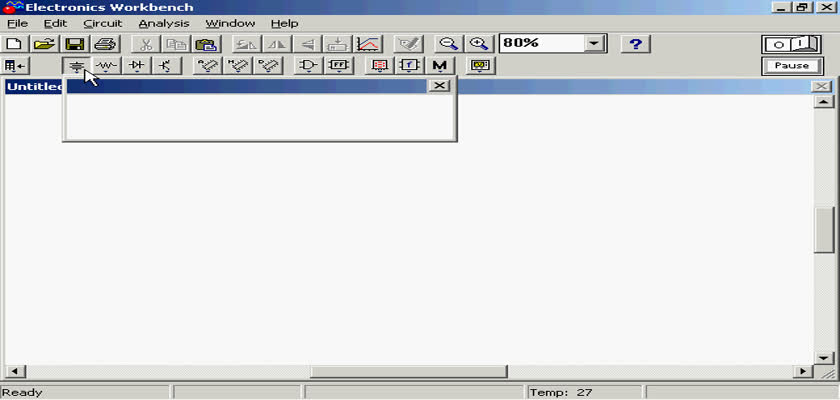Open the Transistors parts bin

(167, 66)
